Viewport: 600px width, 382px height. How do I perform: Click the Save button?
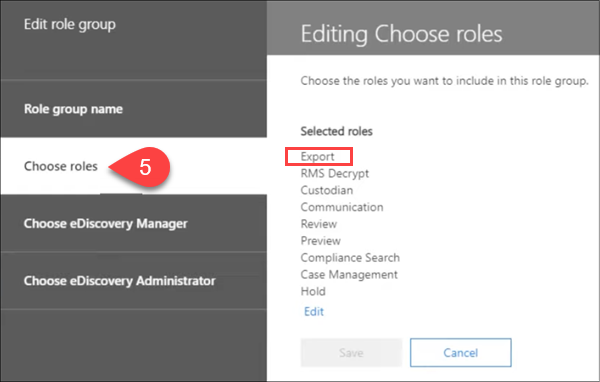[351, 353]
